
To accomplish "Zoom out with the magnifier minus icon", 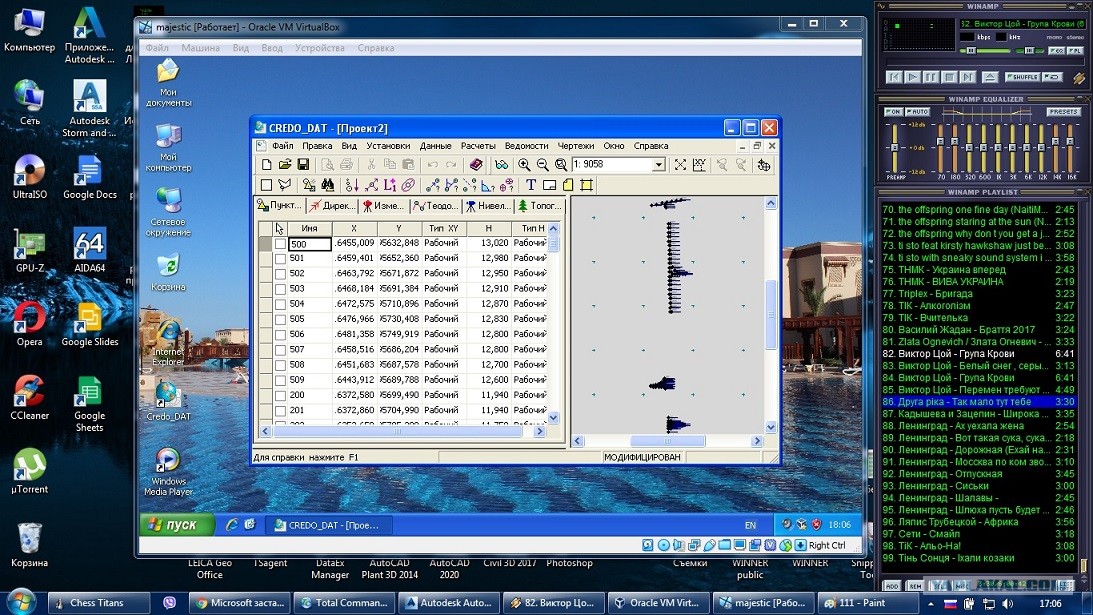I will coord(542,165).
